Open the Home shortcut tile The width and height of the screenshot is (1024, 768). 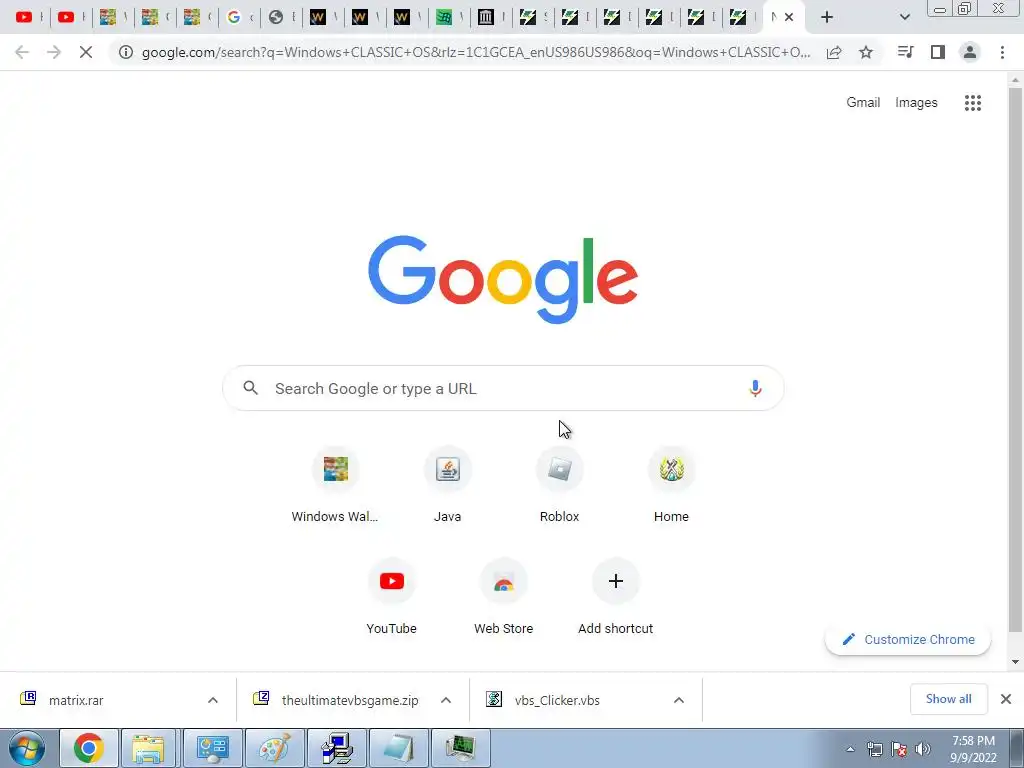point(671,485)
